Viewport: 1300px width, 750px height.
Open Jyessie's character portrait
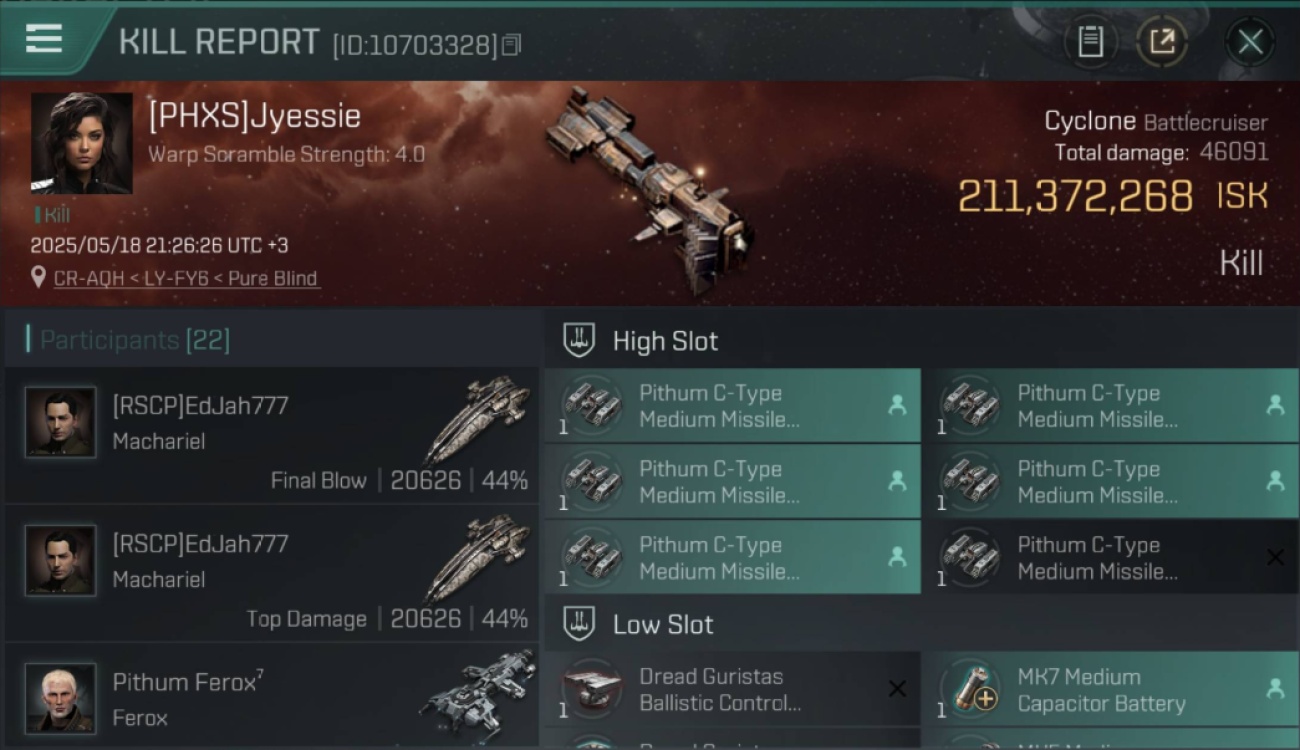coord(81,143)
